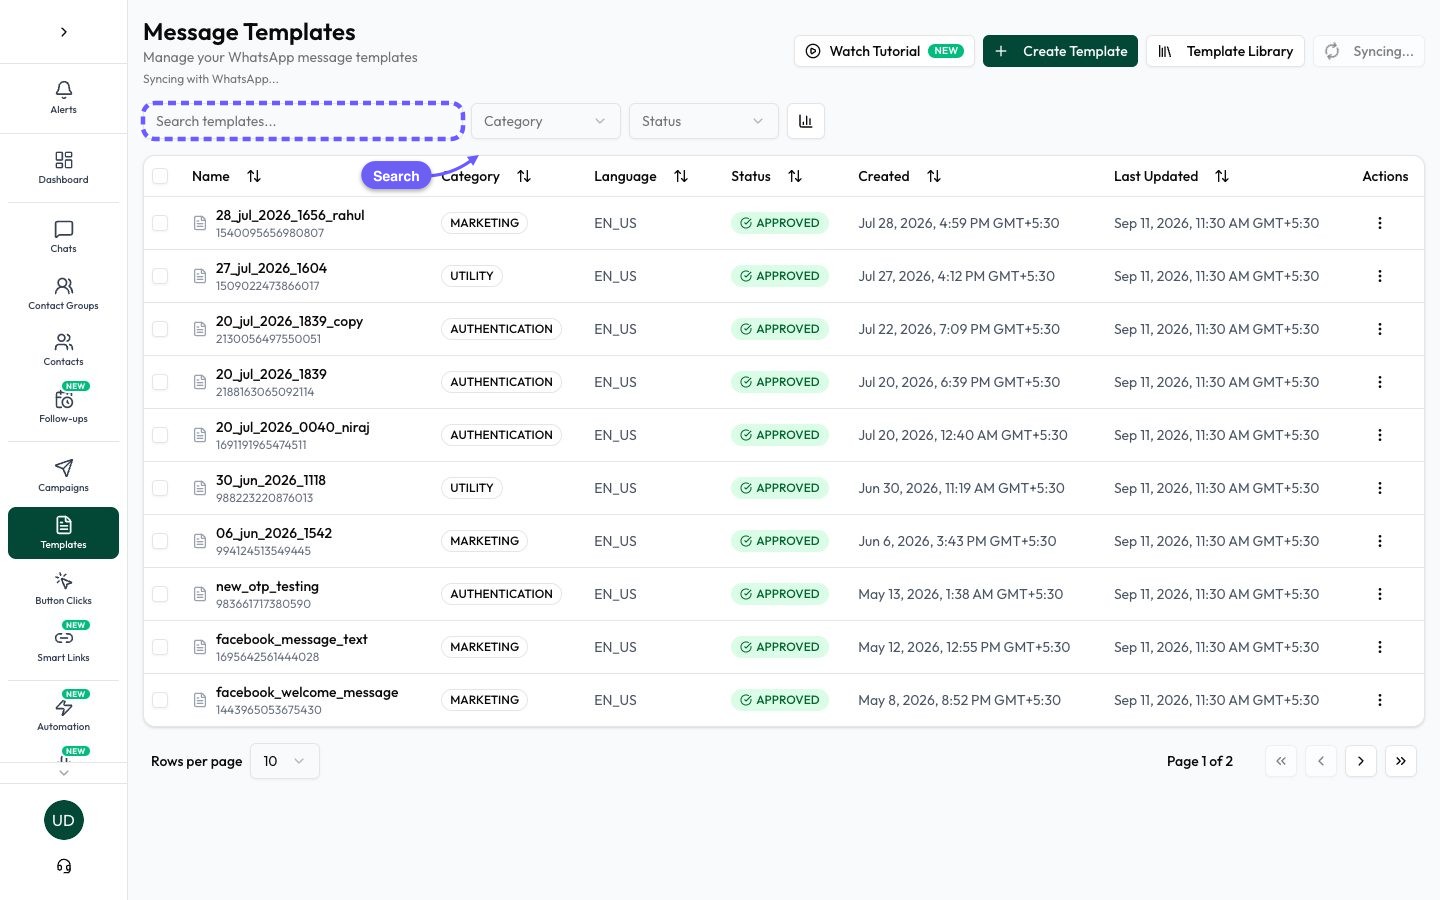Go to Dashboard in sidebar
The width and height of the screenshot is (1440, 900).
click(63, 167)
